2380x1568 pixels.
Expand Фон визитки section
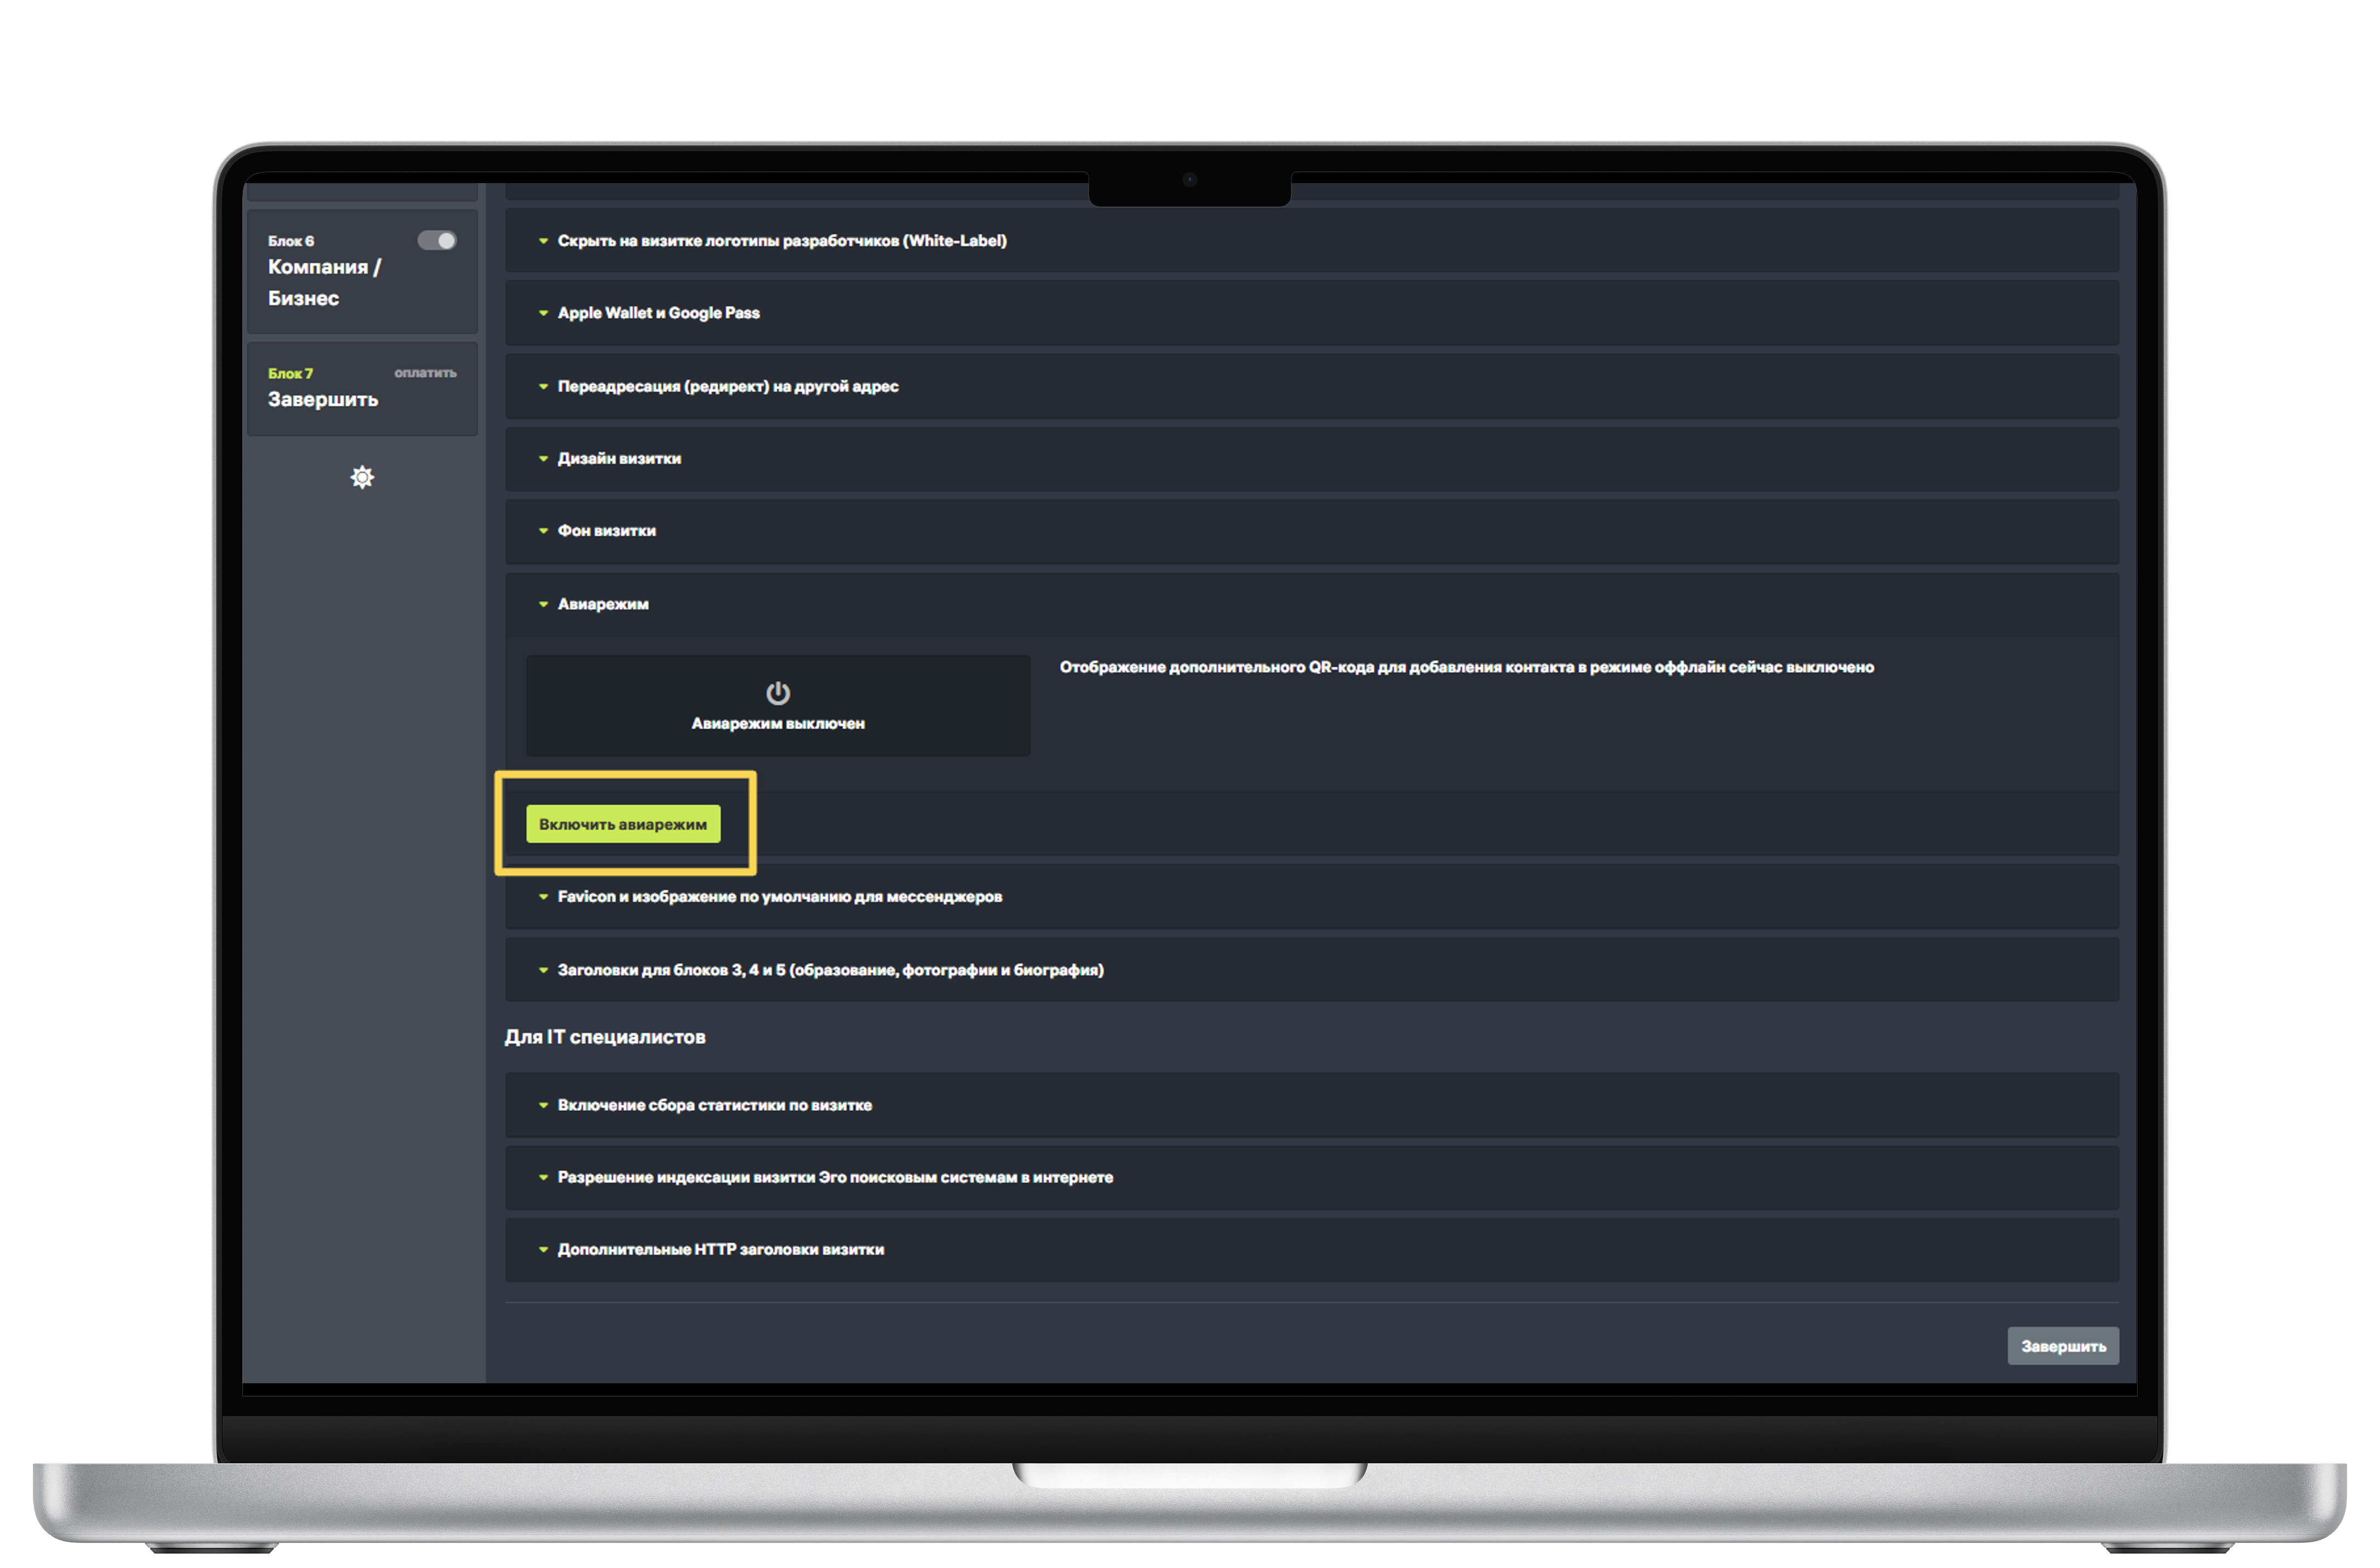[x=1312, y=531]
